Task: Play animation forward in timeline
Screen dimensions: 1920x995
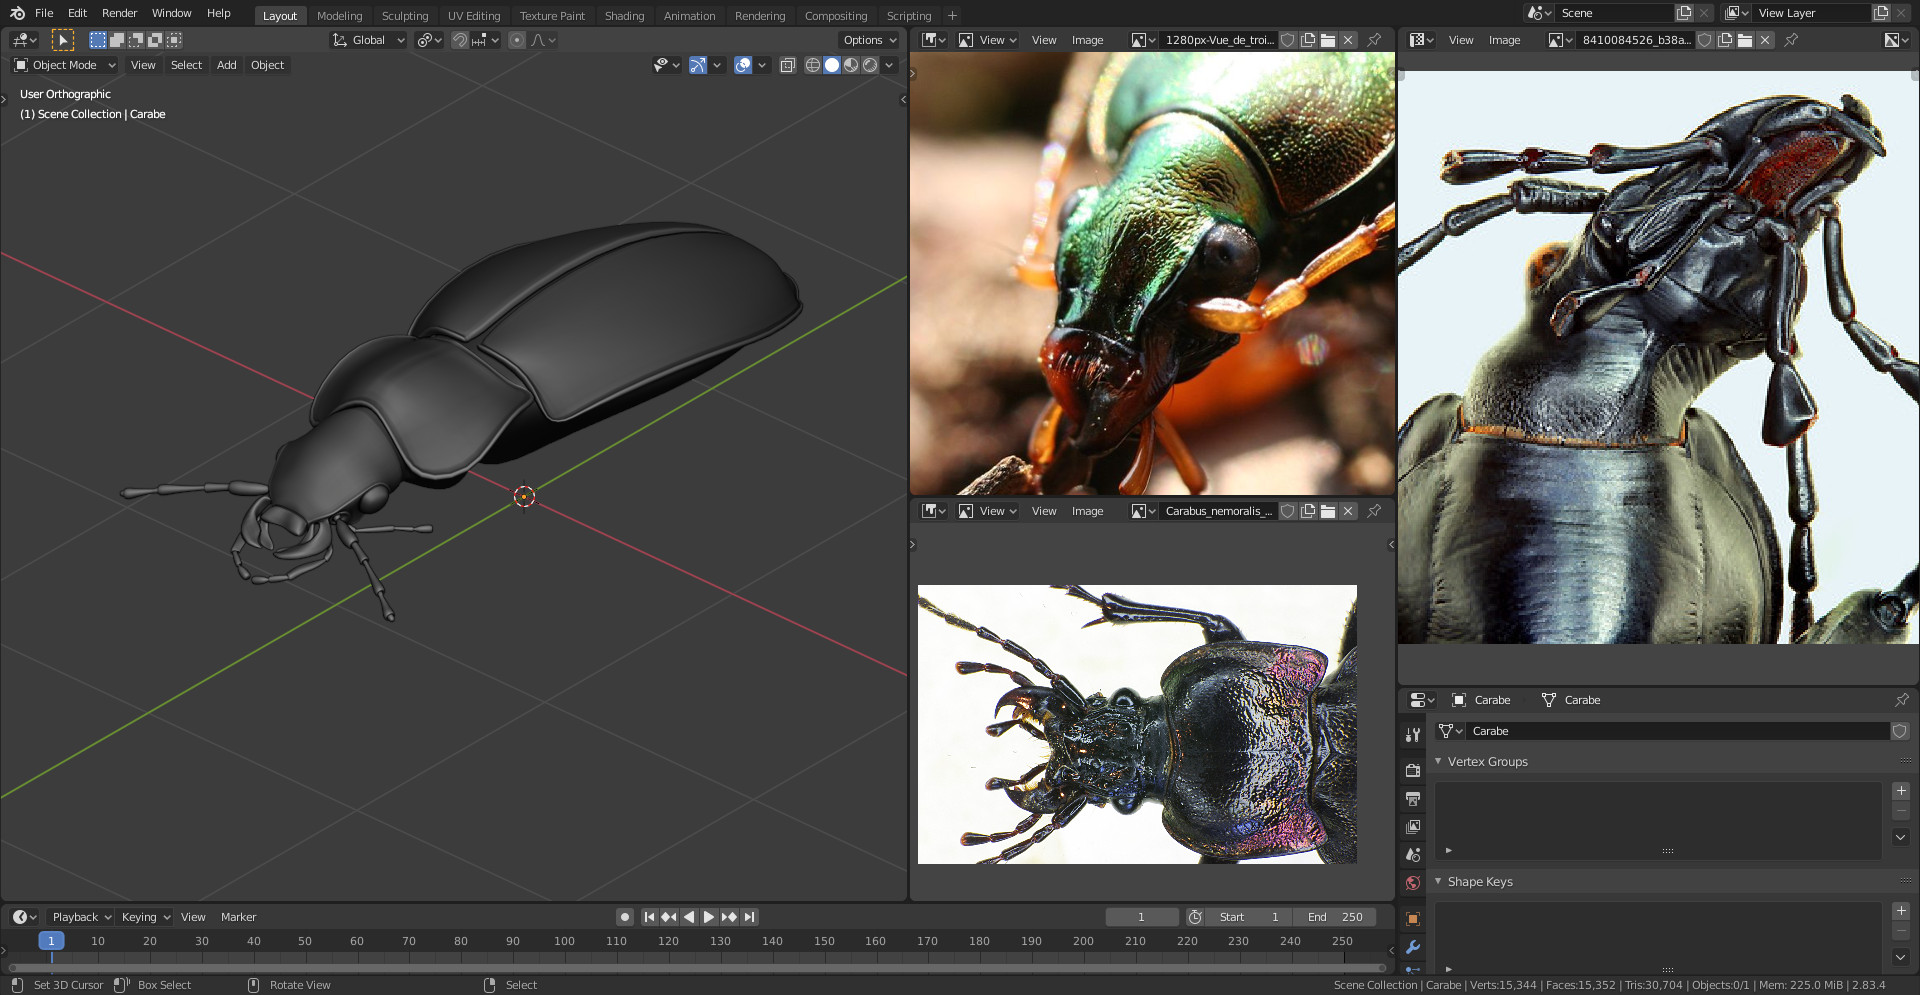Action: [709, 917]
